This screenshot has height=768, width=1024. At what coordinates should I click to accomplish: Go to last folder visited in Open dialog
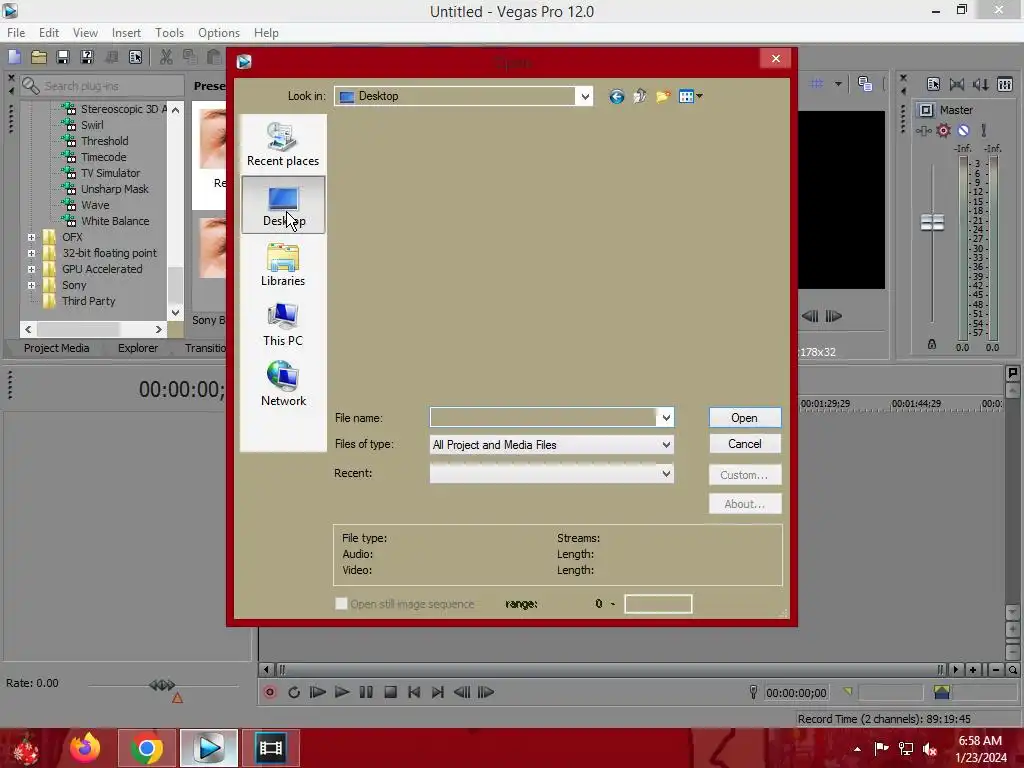616,97
